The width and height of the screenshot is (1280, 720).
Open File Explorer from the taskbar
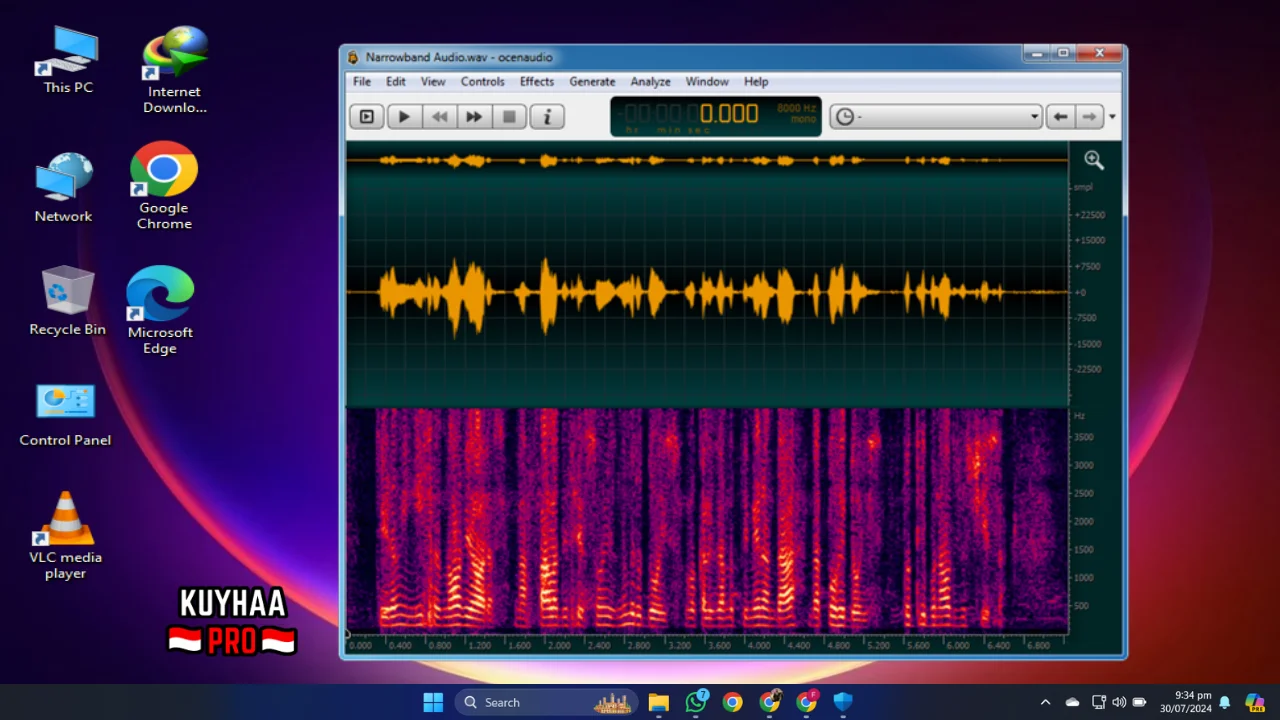[658, 702]
